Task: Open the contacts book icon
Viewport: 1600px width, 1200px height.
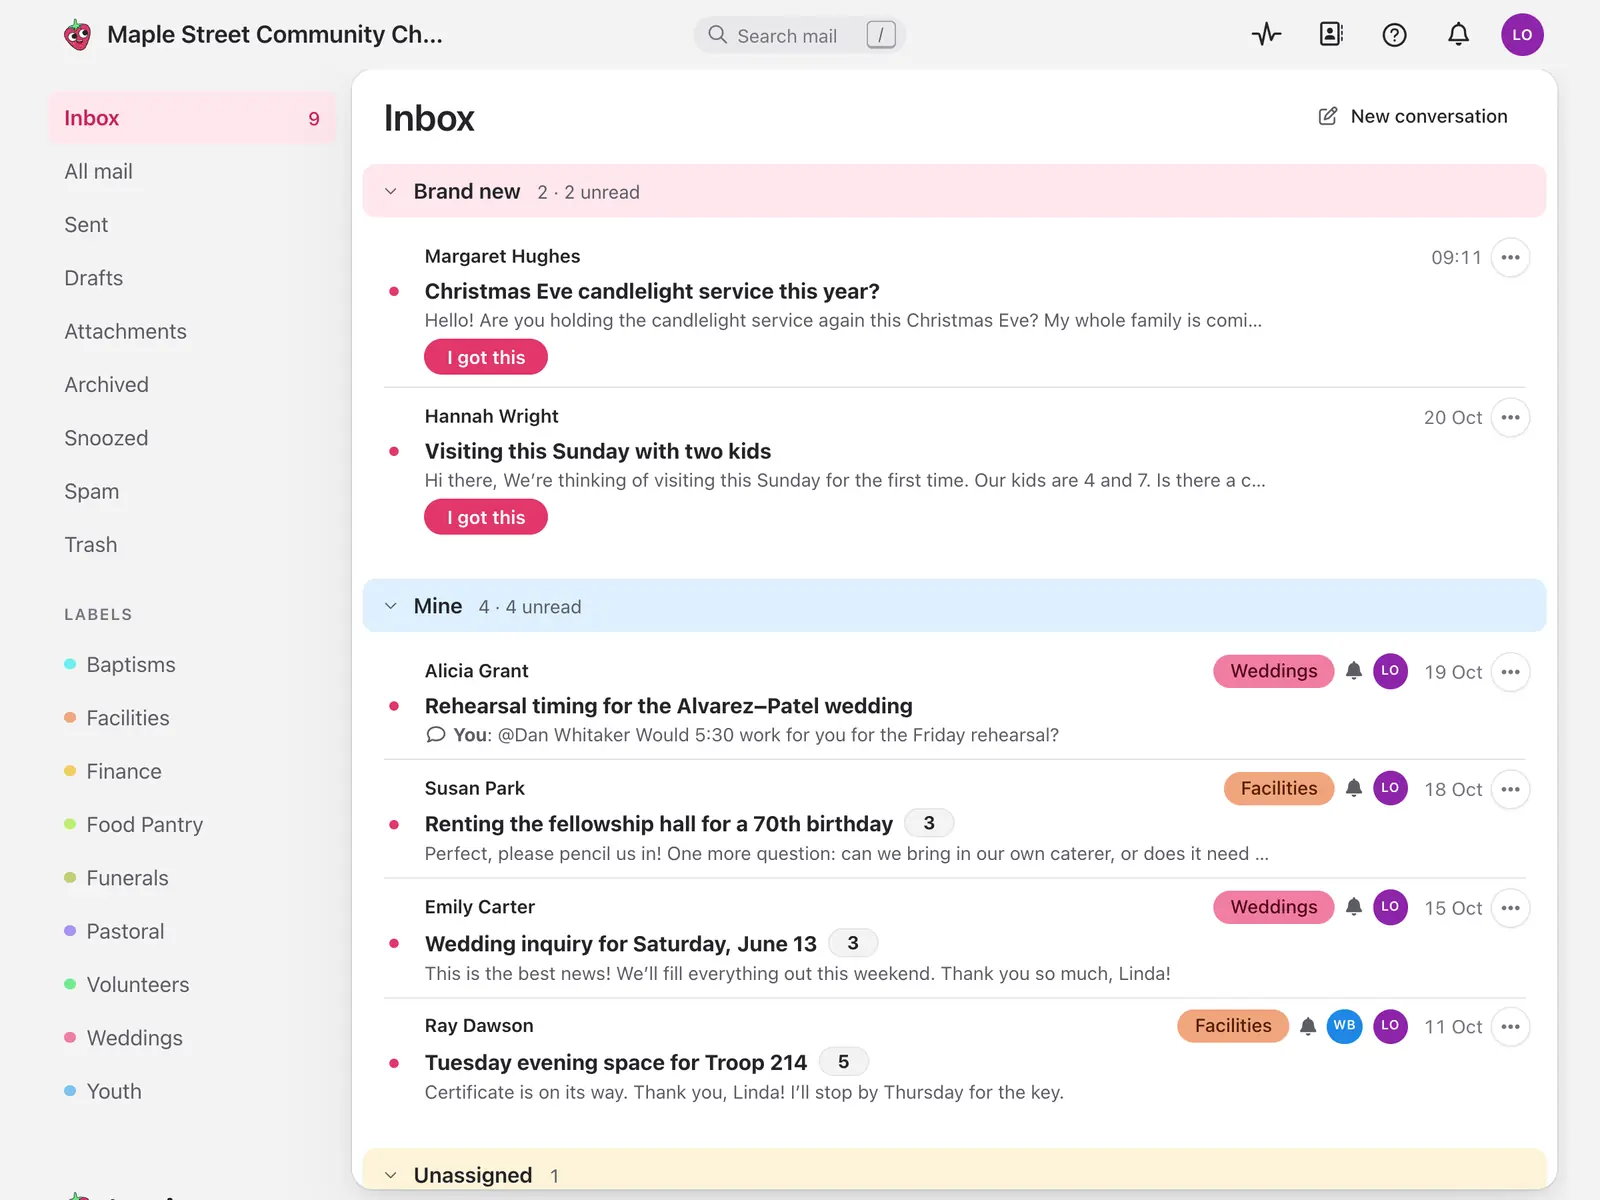Action: pos(1331,35)
